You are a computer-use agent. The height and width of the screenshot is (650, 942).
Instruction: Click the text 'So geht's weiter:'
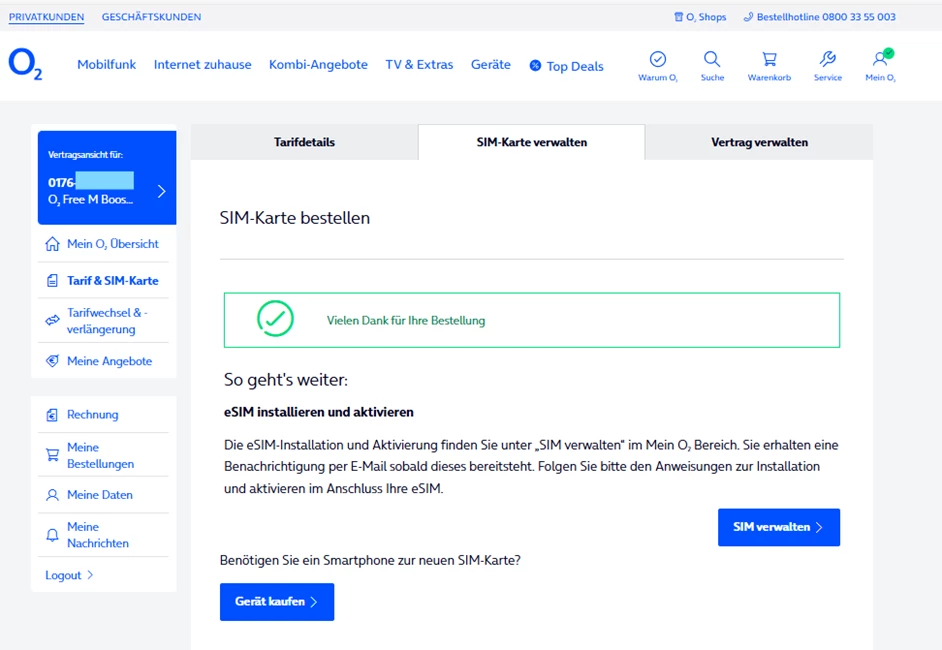(286, 380)
